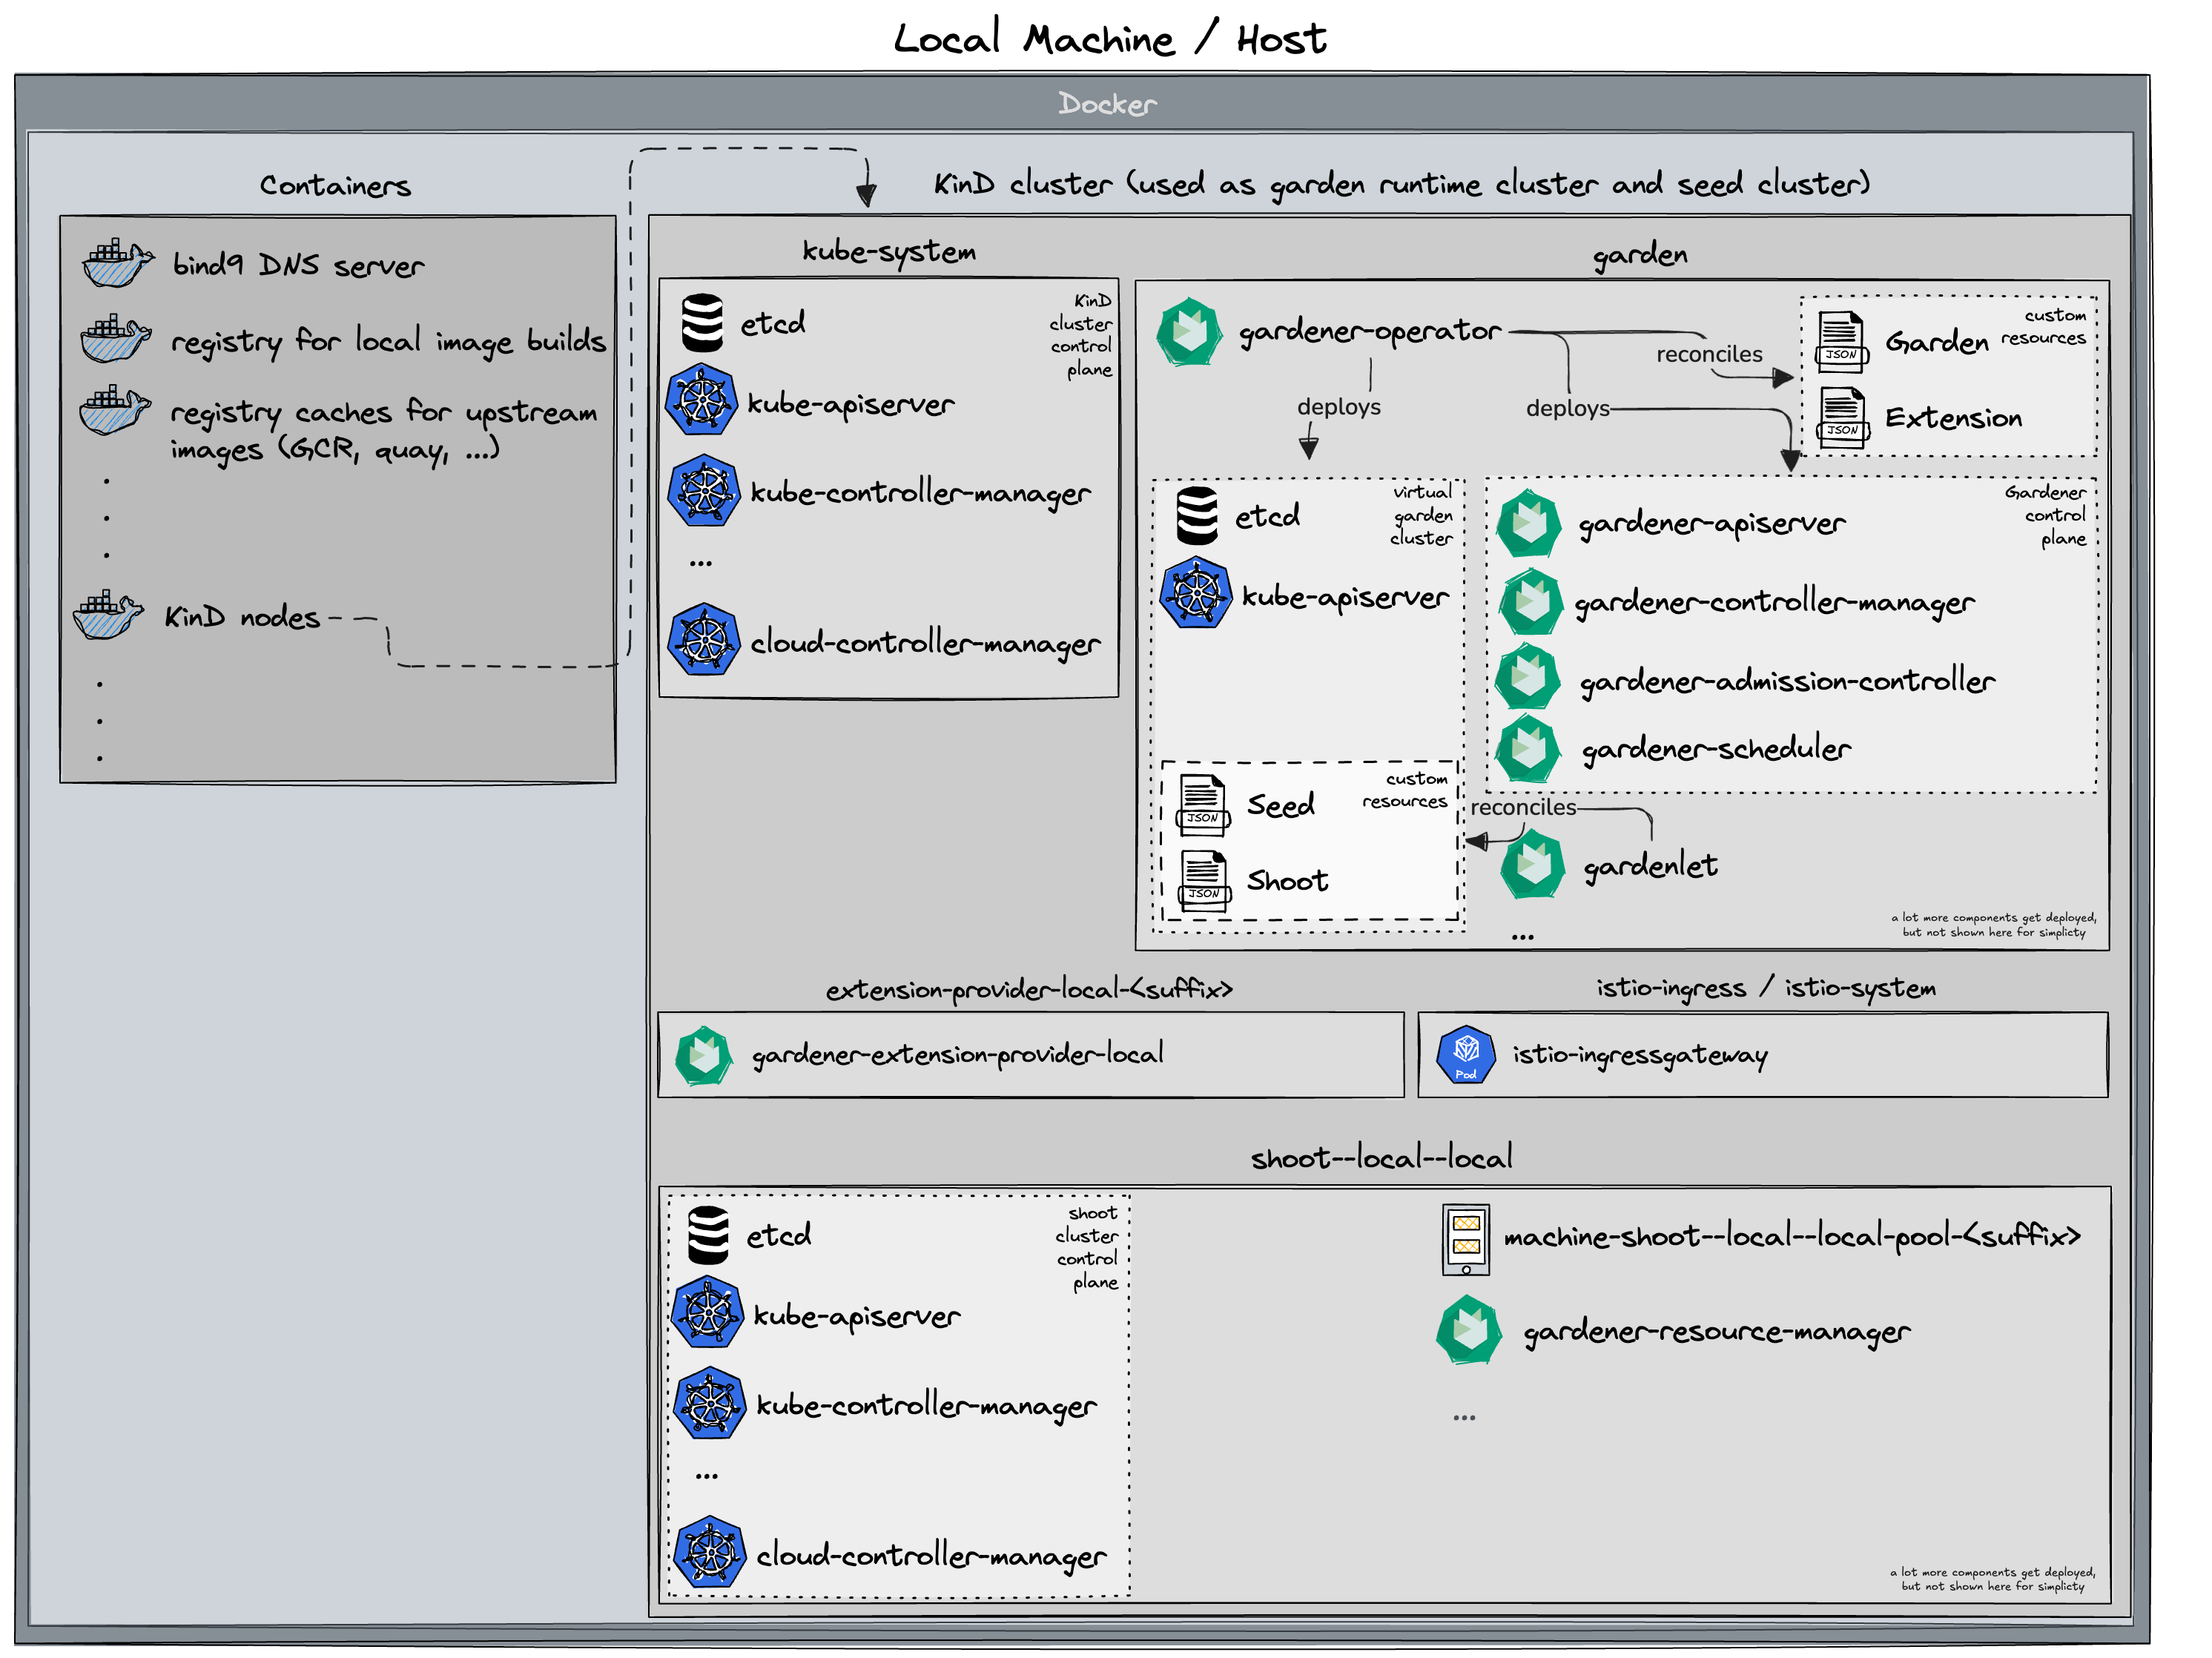
Task: Select the whale icon for registry for local image builds
Action: click(x=116, y=338)
